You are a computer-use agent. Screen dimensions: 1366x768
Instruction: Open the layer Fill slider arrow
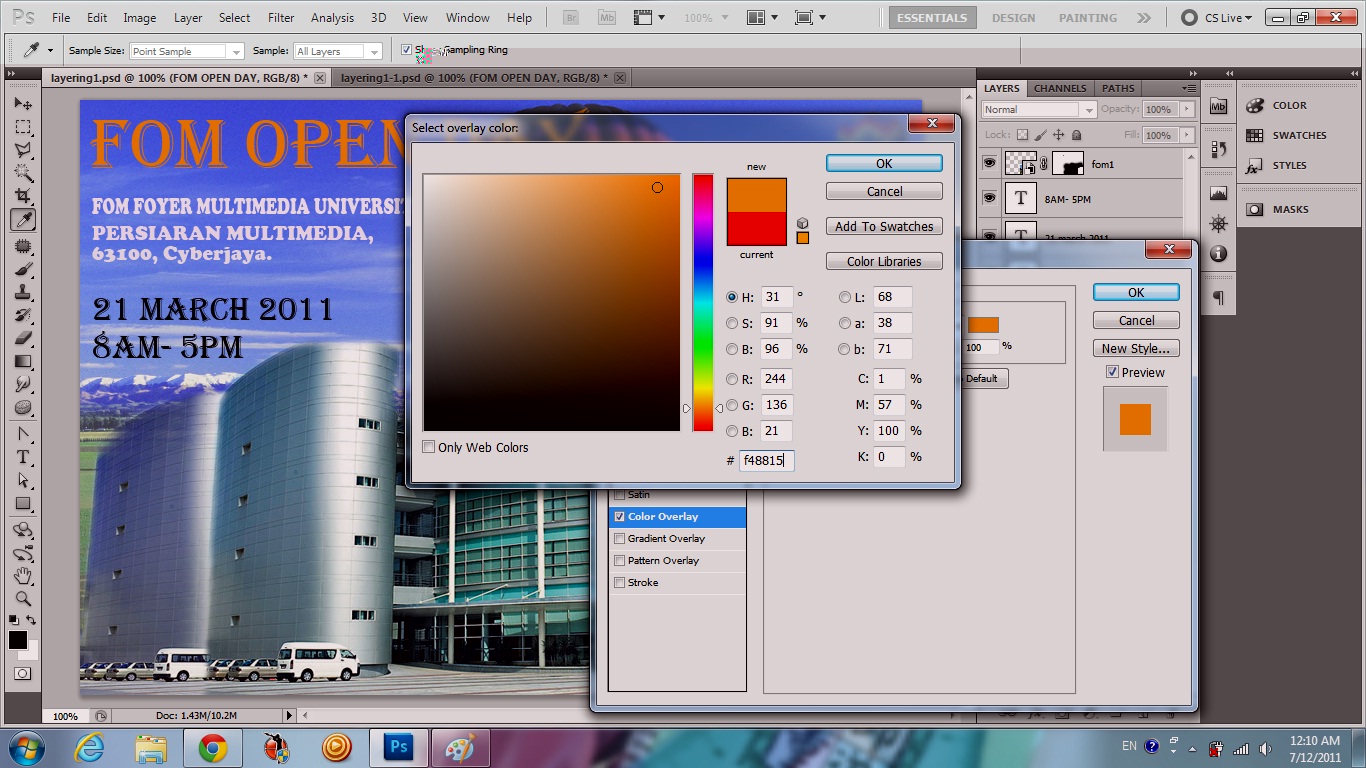point(1187,135)
